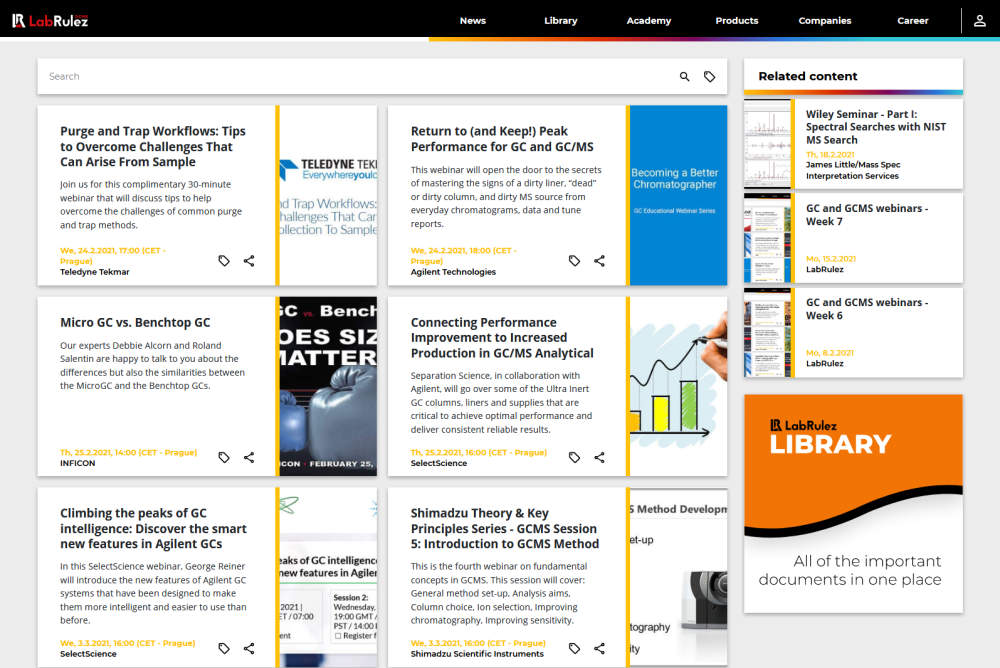Image resolution: width=1000 pixels, height=668 pixels.
Task: Click SelectScience under Connecting Performance card
Action: 438,463
